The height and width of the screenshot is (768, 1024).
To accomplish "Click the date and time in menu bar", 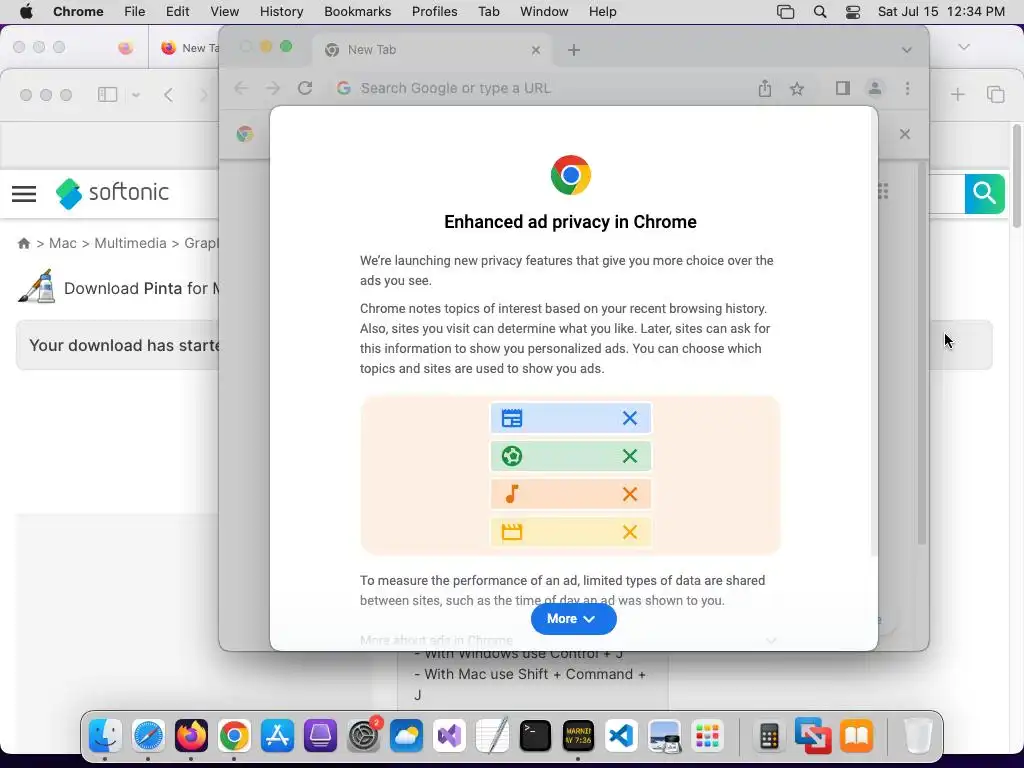I will point(941,12).
